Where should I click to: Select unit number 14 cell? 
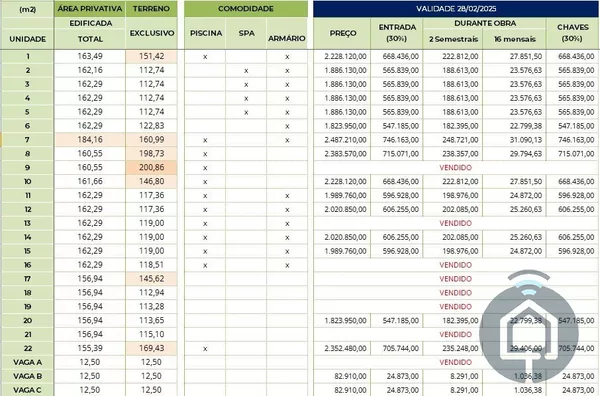pyautogui.click(x=27, y=237)
